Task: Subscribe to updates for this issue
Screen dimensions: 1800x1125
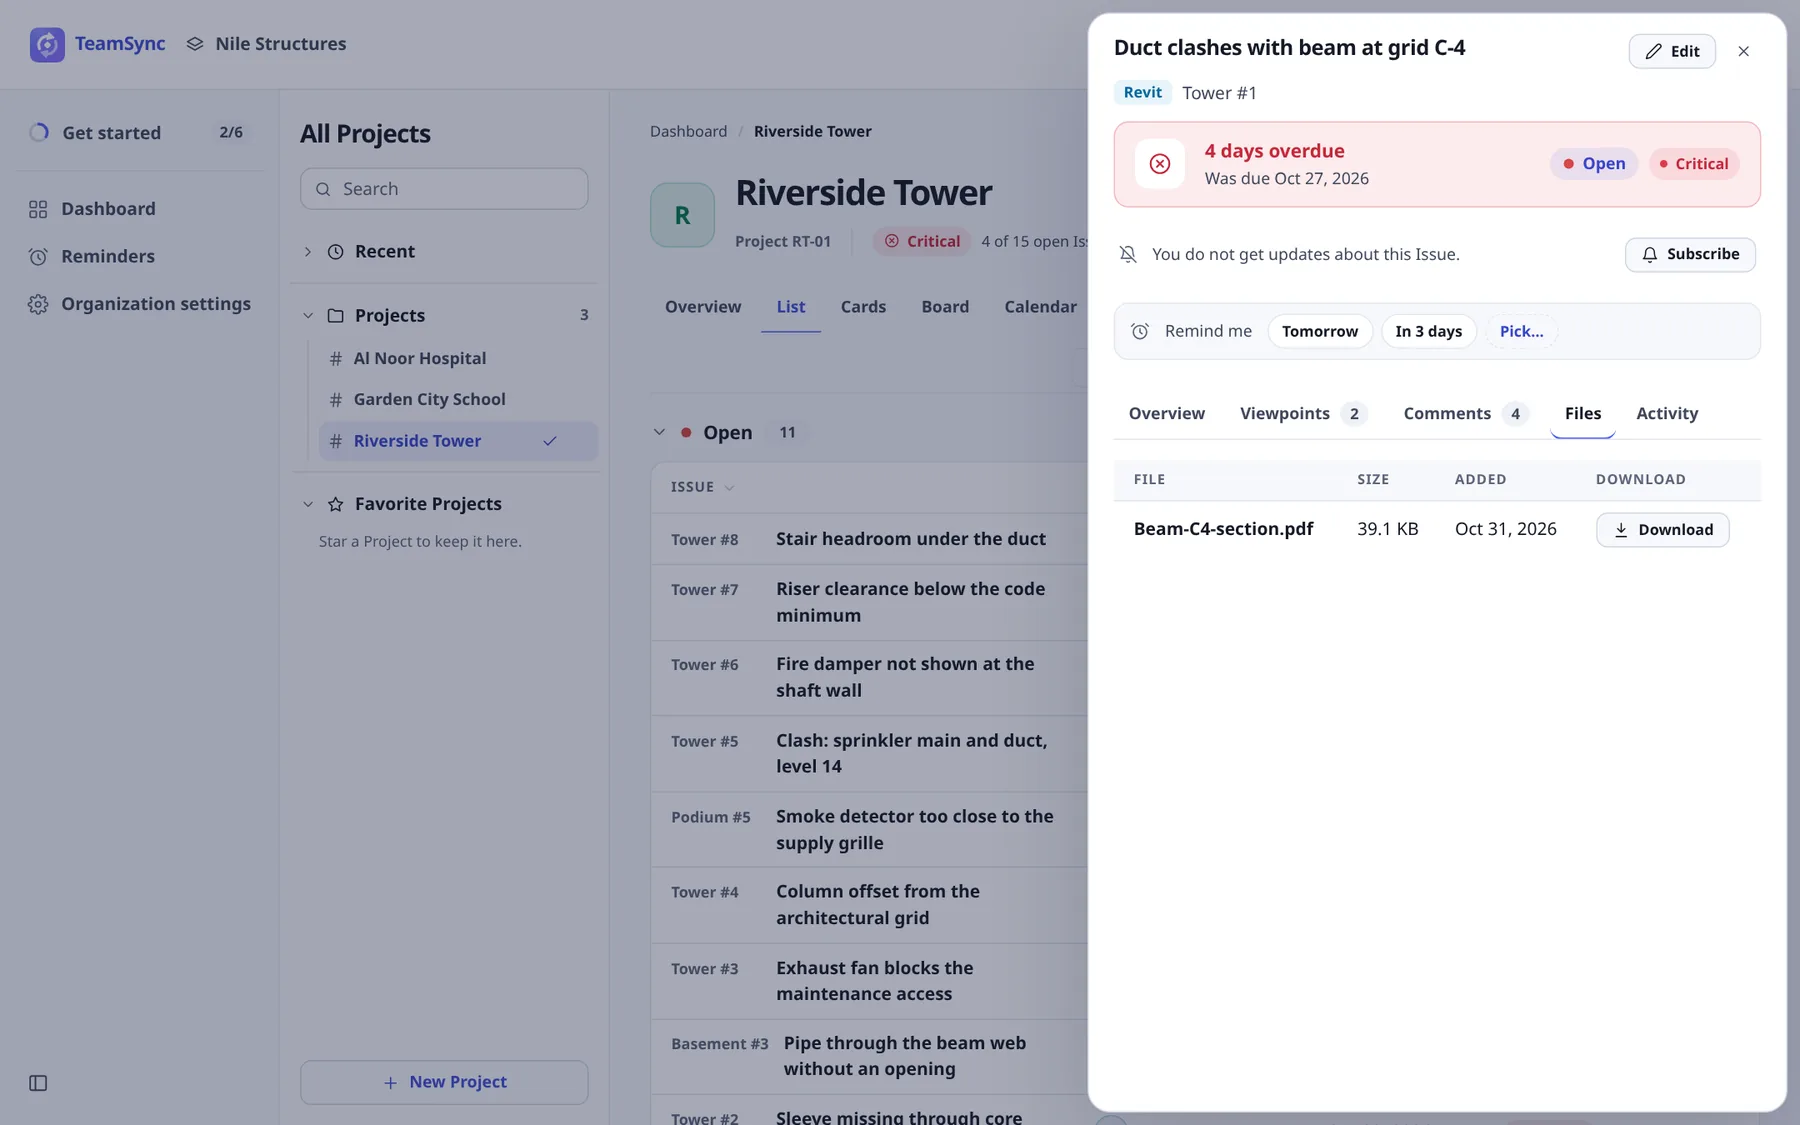Action: tap(1690, 254)
